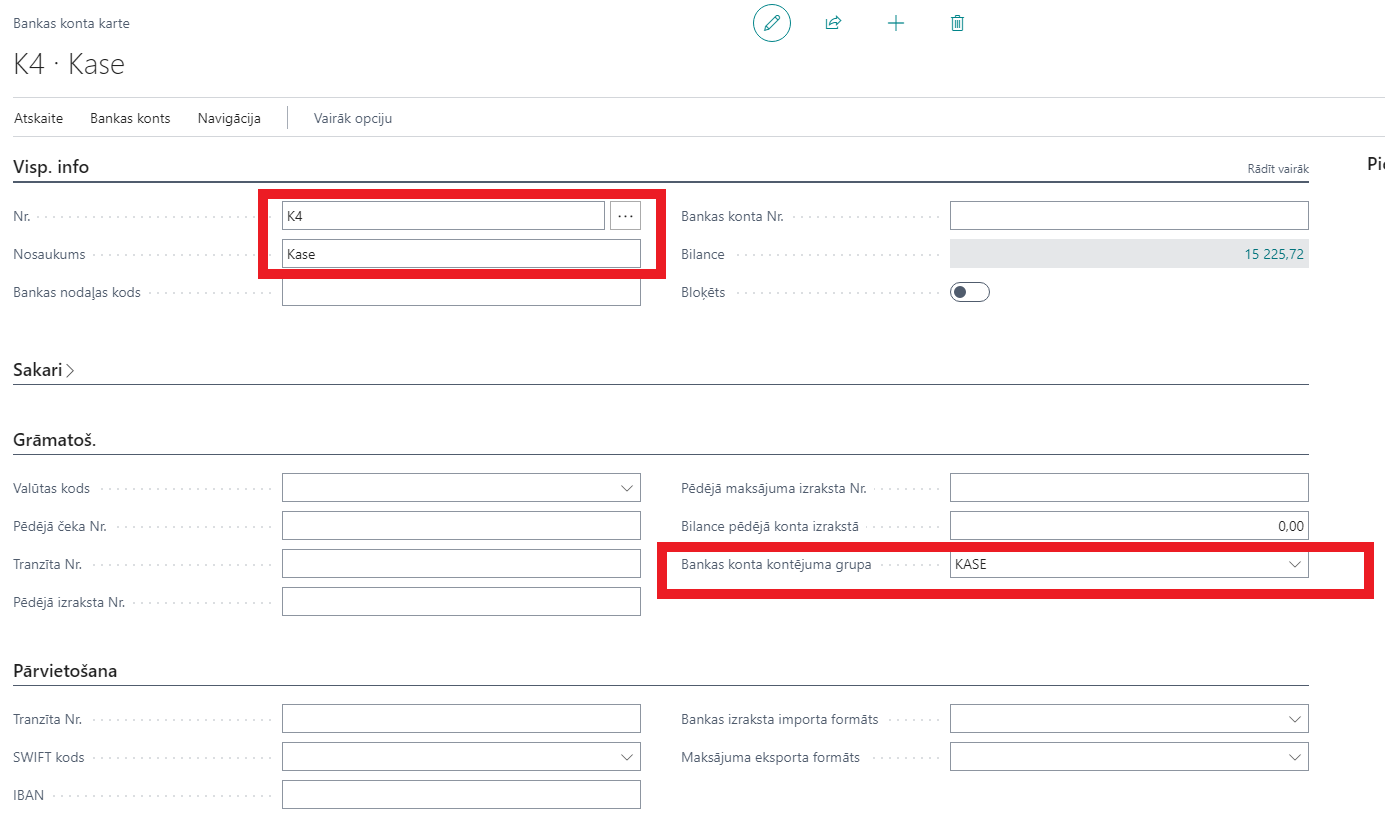Viewport: 1385px width, 835px height.
Task: Click the Bilance amount 15 225,72
Action: pos(1273,254)
